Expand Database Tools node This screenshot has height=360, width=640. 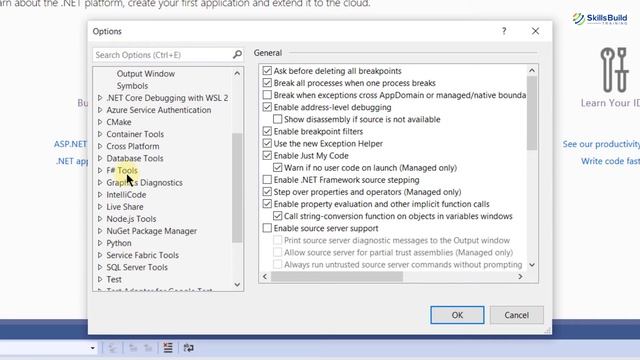tap(100, 158)
